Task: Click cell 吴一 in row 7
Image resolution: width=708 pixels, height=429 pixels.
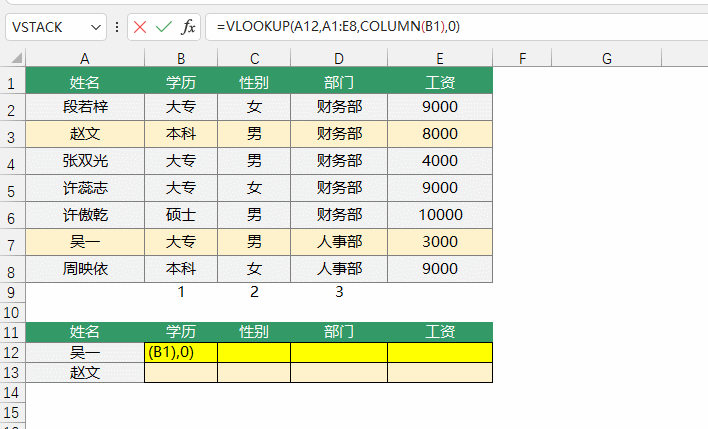Action: coord(85,242)
